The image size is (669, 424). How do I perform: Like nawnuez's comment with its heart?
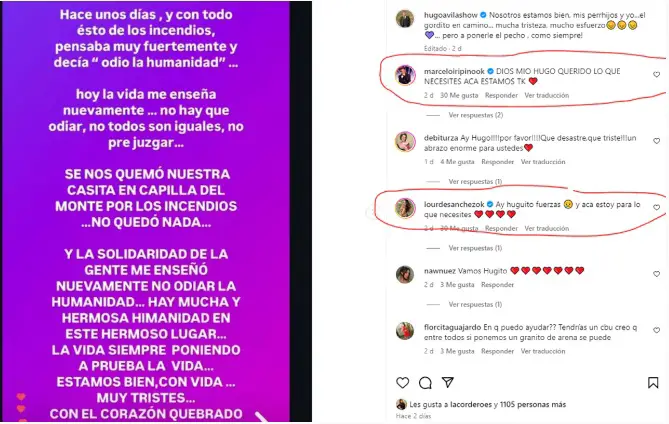click(x=656, y=274)
